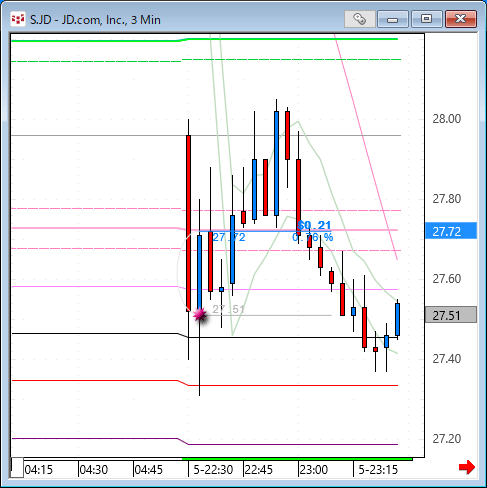Screen dimensions: 487x488
Task: Click the 04:15 time axis label
Action: pos(39,470)
